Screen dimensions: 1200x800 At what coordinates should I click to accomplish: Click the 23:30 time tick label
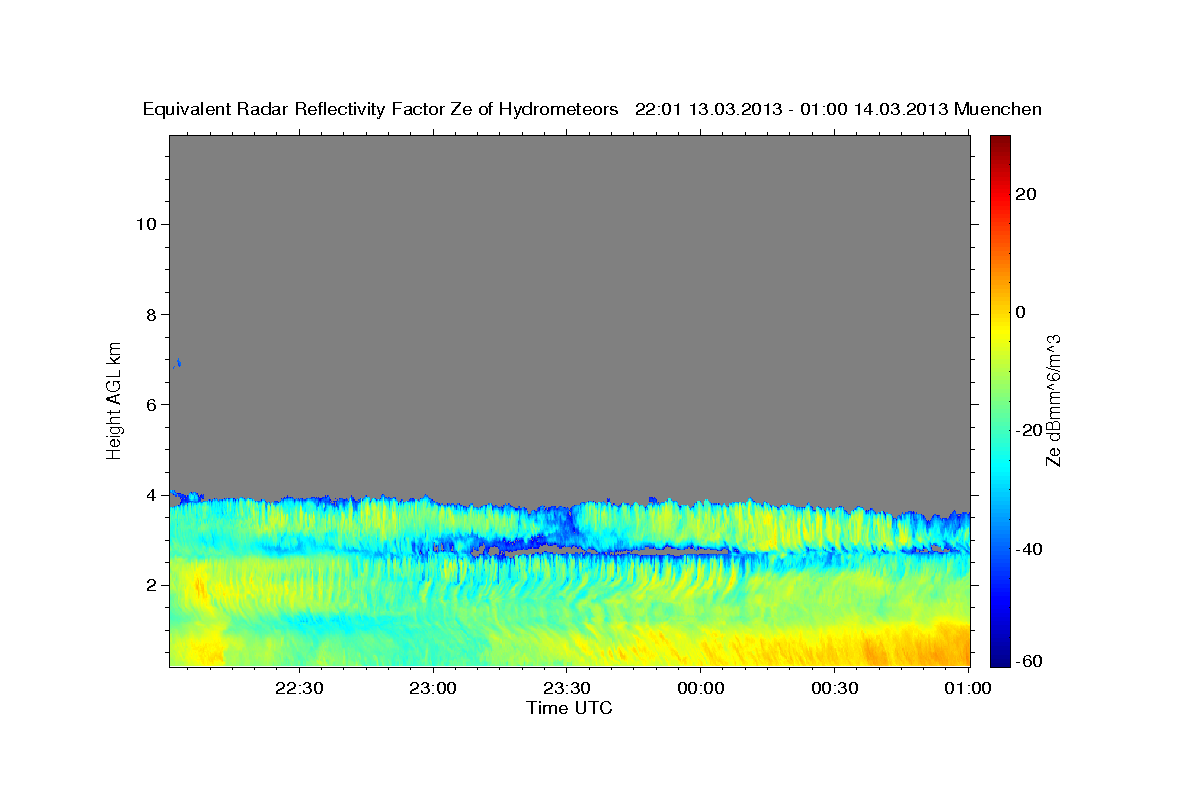point(567,688)
